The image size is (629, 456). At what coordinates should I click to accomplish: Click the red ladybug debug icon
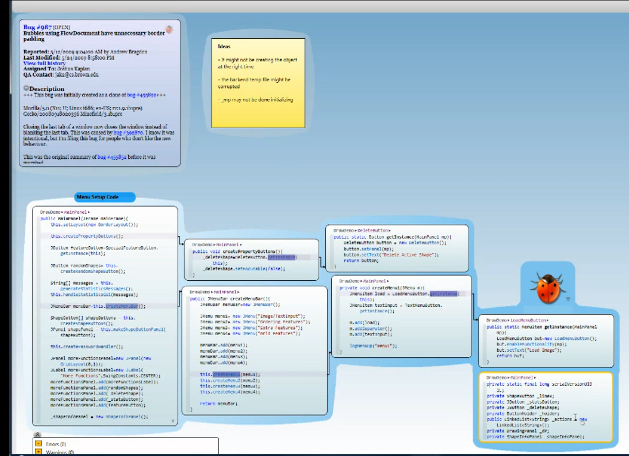point(548,288)
